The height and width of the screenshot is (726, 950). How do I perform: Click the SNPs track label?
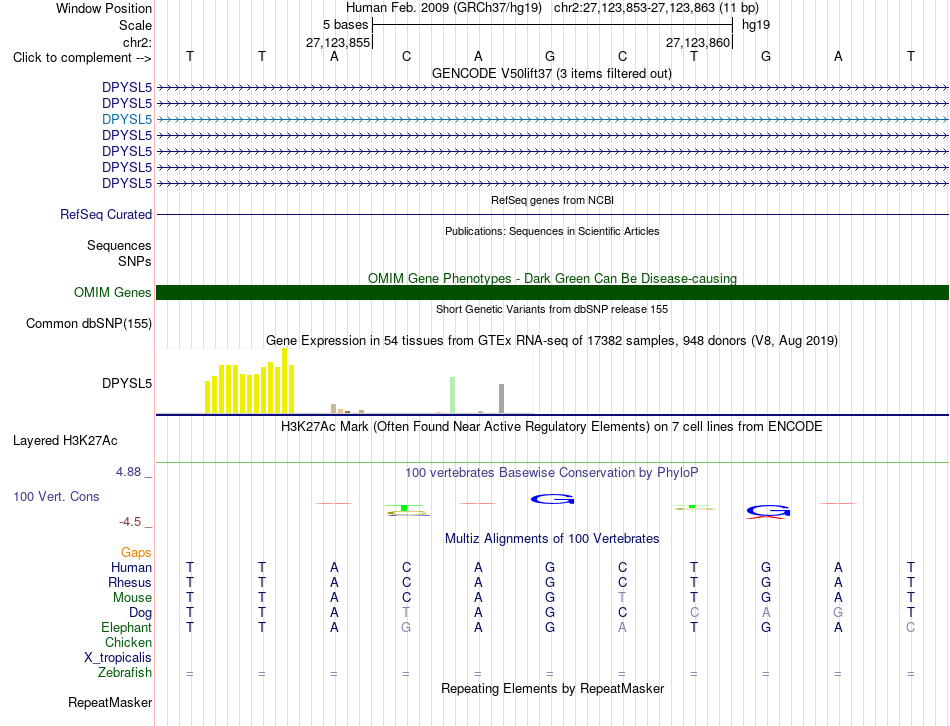coord(135,261)
